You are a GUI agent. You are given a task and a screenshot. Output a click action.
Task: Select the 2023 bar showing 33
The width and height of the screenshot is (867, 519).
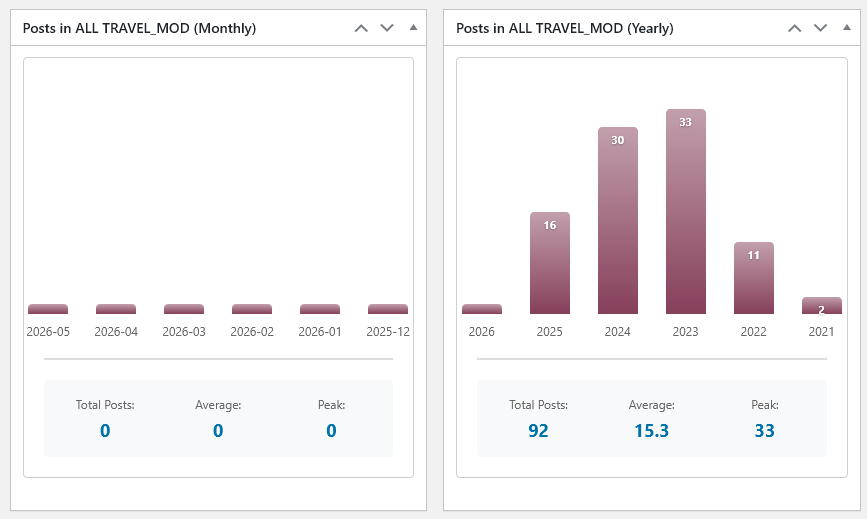pos(686,212)
